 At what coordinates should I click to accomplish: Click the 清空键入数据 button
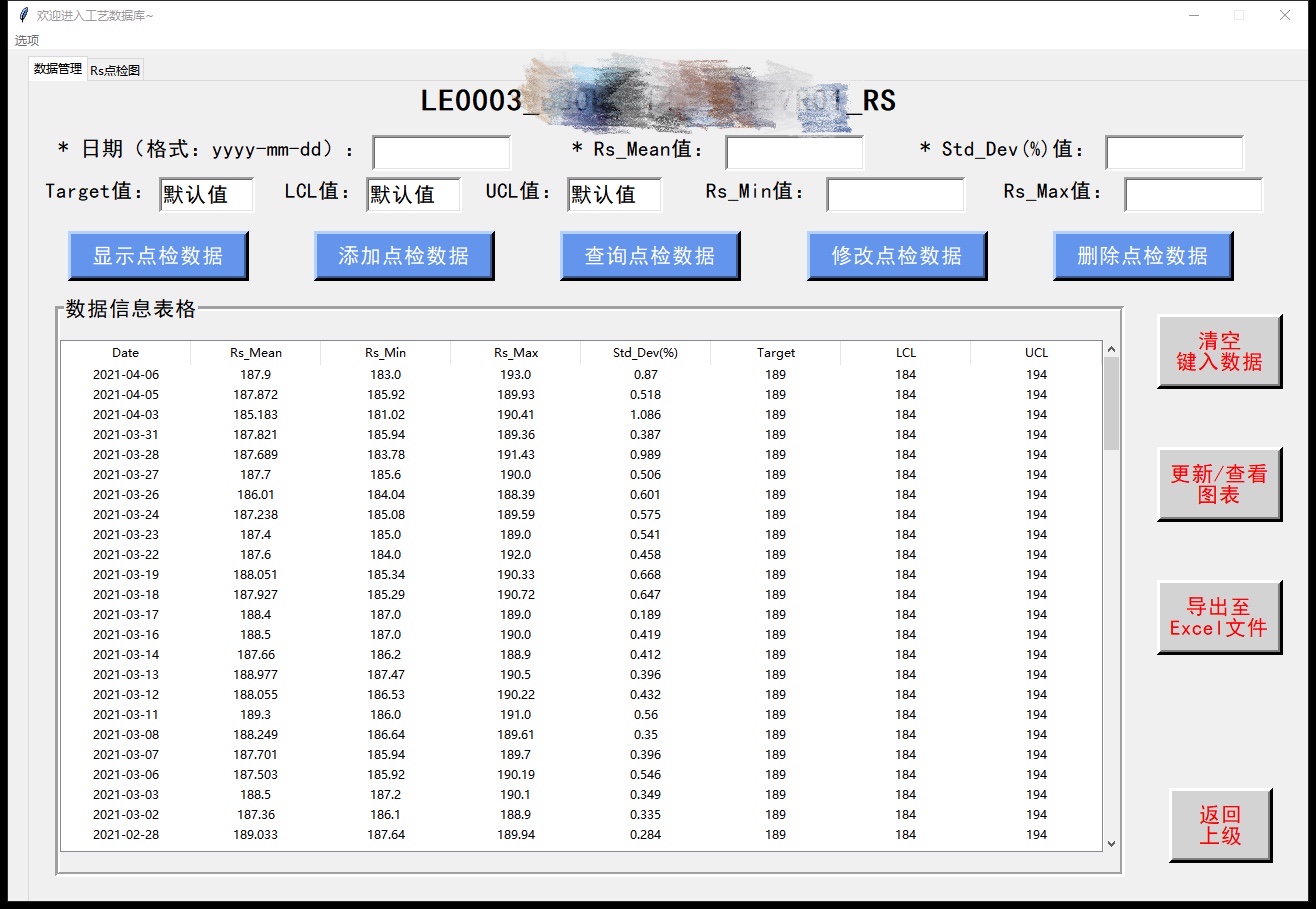1219,351
